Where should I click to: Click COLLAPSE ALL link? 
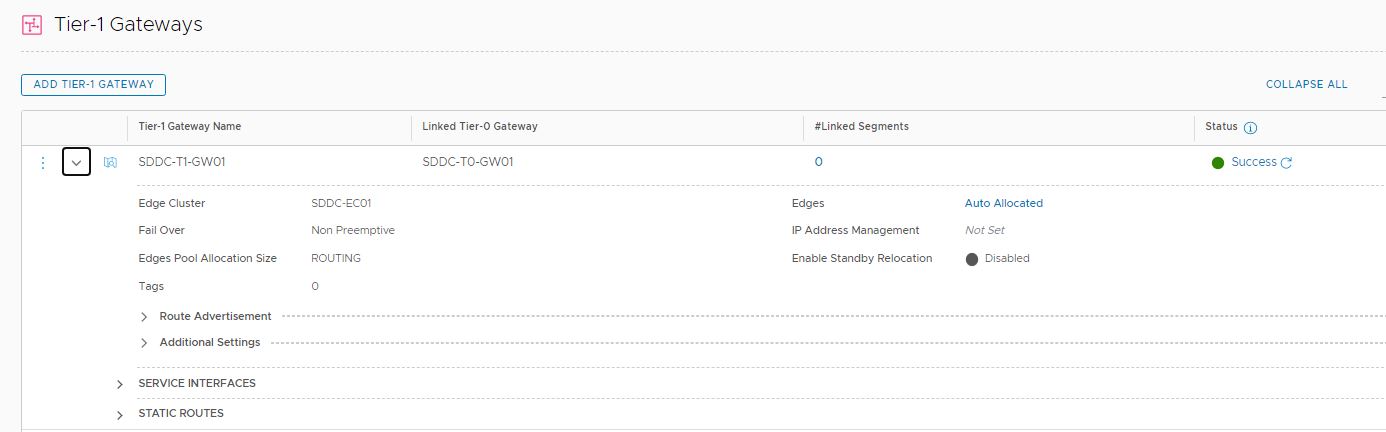point(1306,85)
